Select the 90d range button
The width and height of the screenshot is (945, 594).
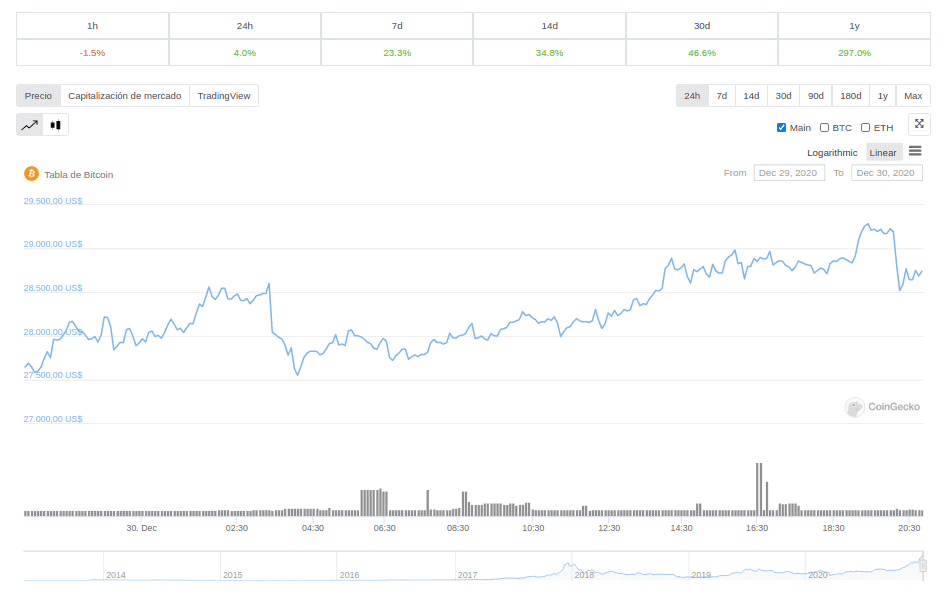coord(815,96)
